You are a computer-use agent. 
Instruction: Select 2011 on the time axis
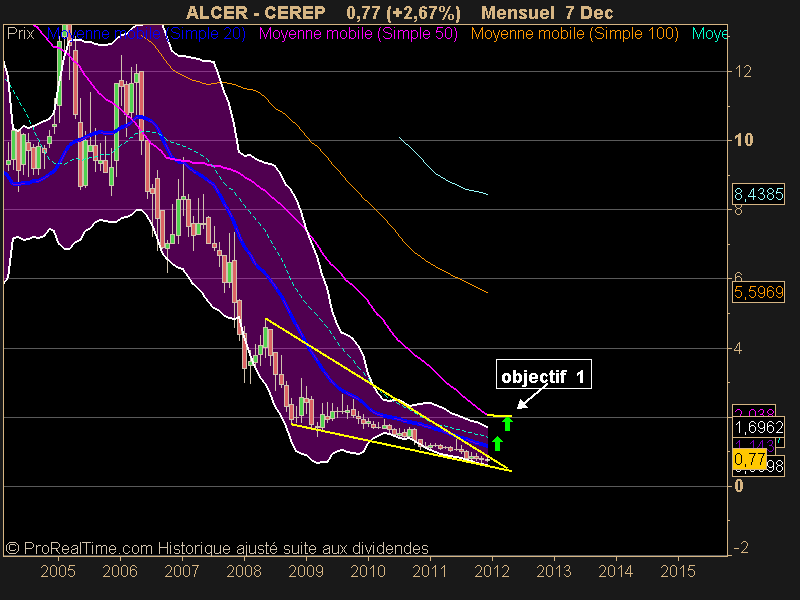tap(430, 571)
